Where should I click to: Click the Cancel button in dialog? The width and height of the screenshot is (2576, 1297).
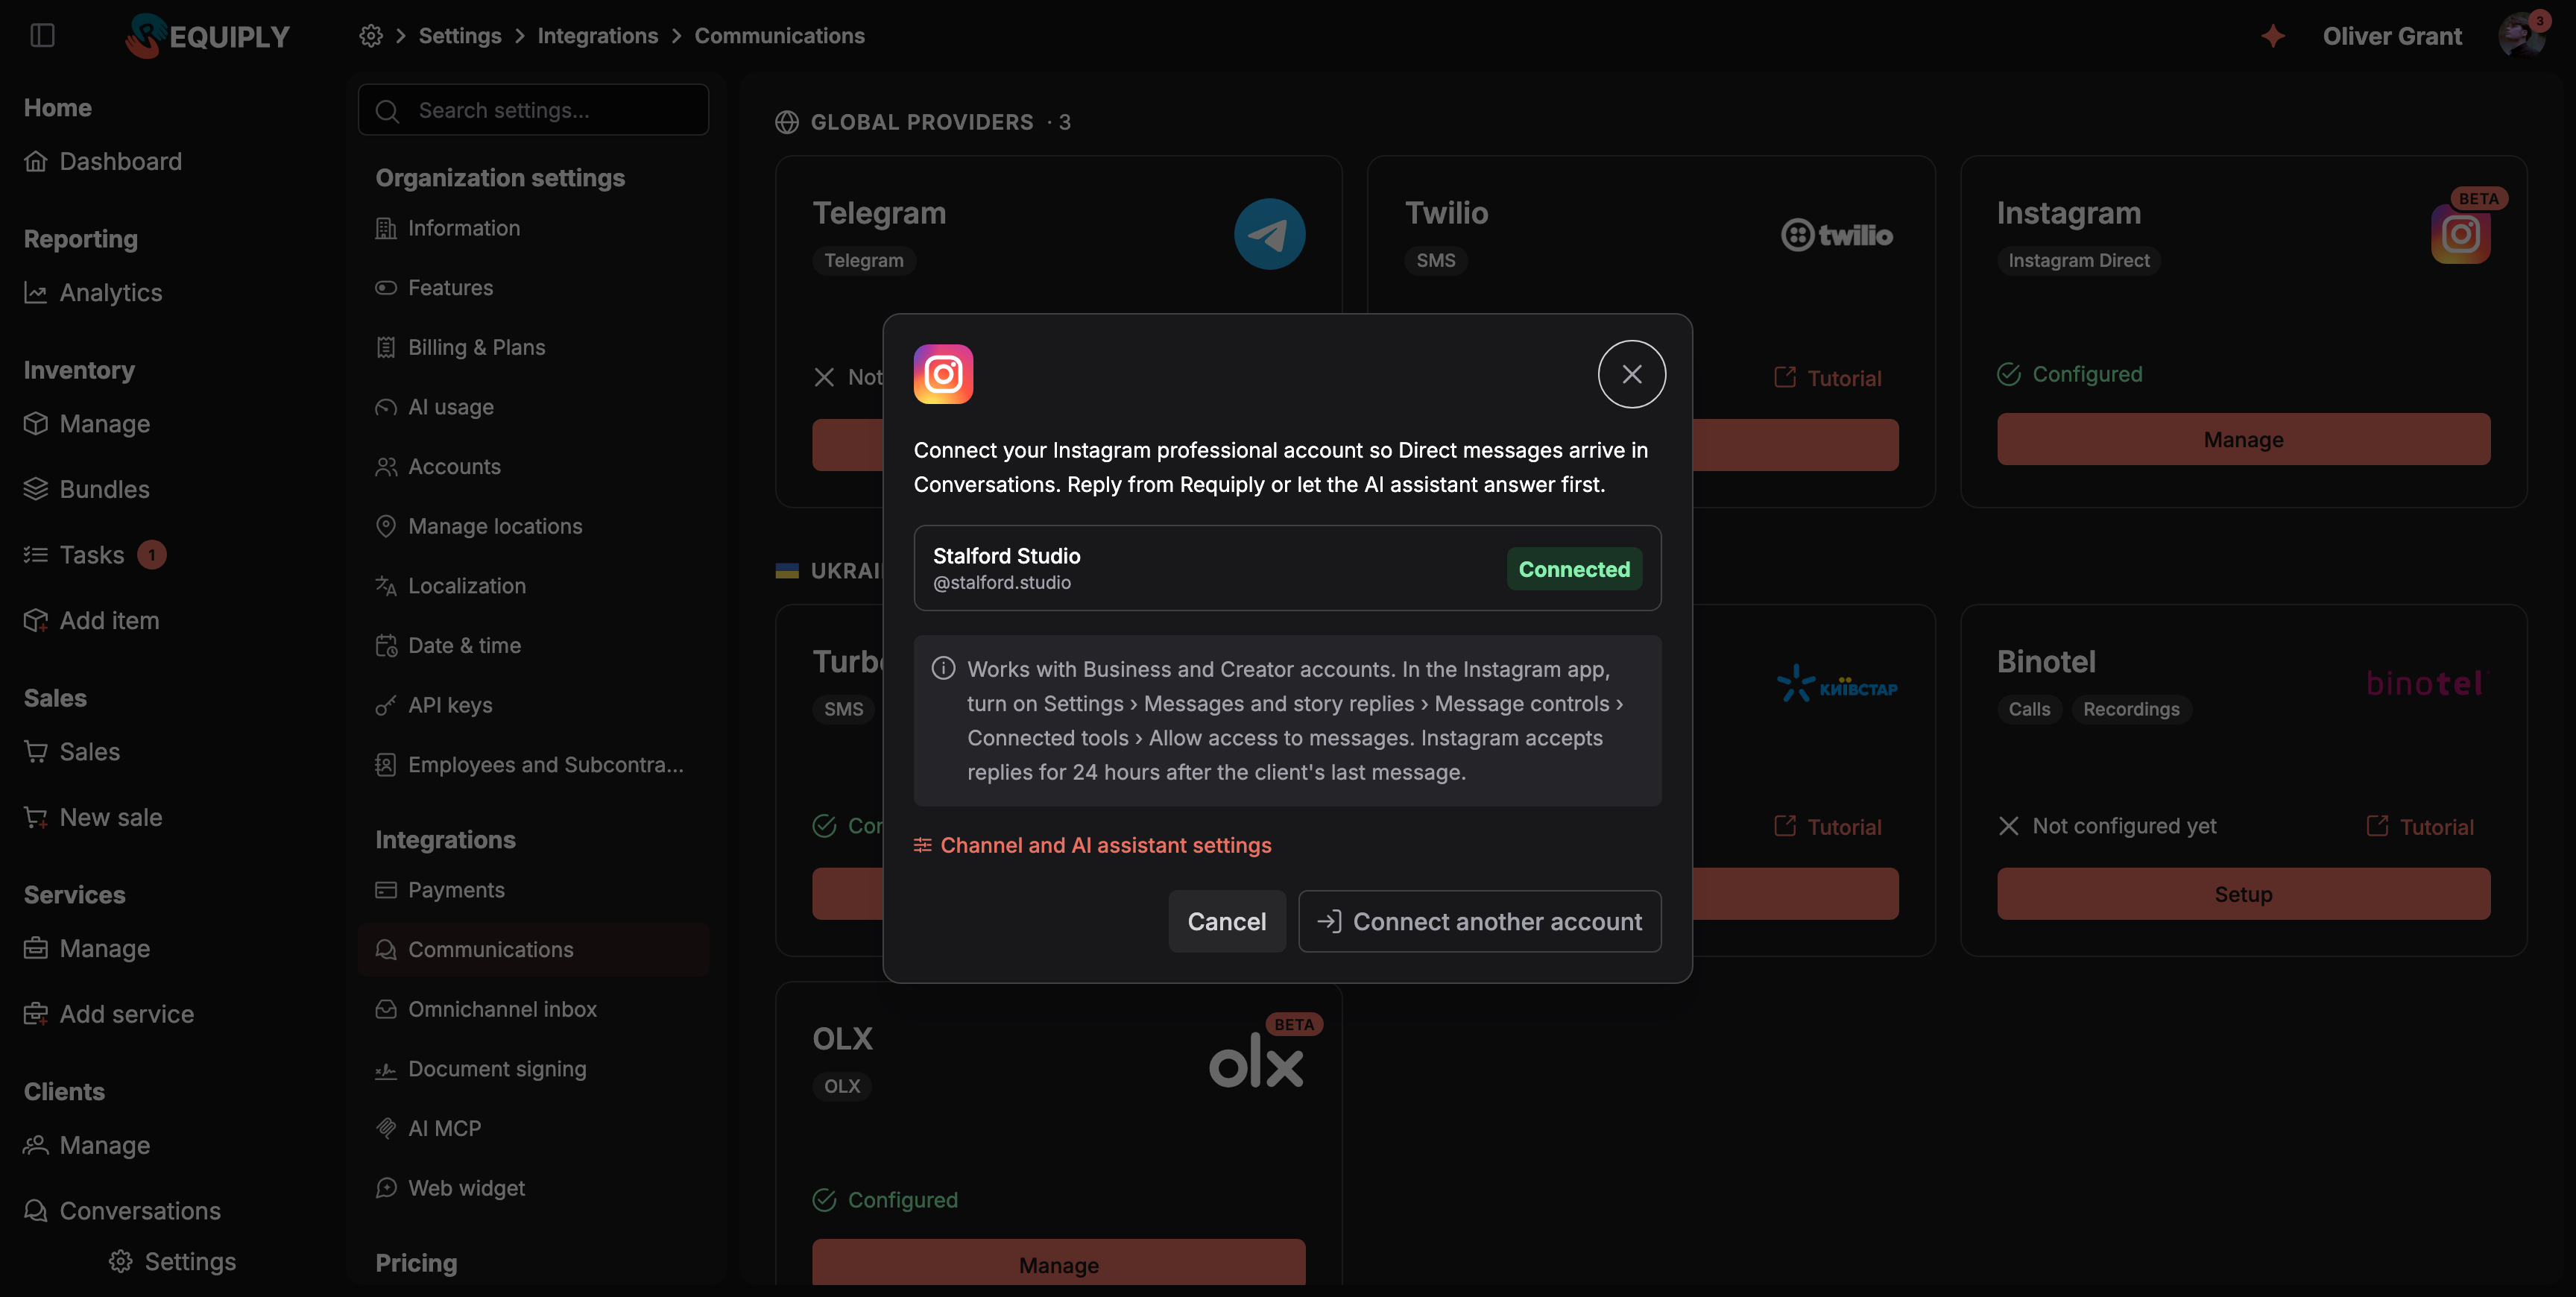(x=1226, y=921)
